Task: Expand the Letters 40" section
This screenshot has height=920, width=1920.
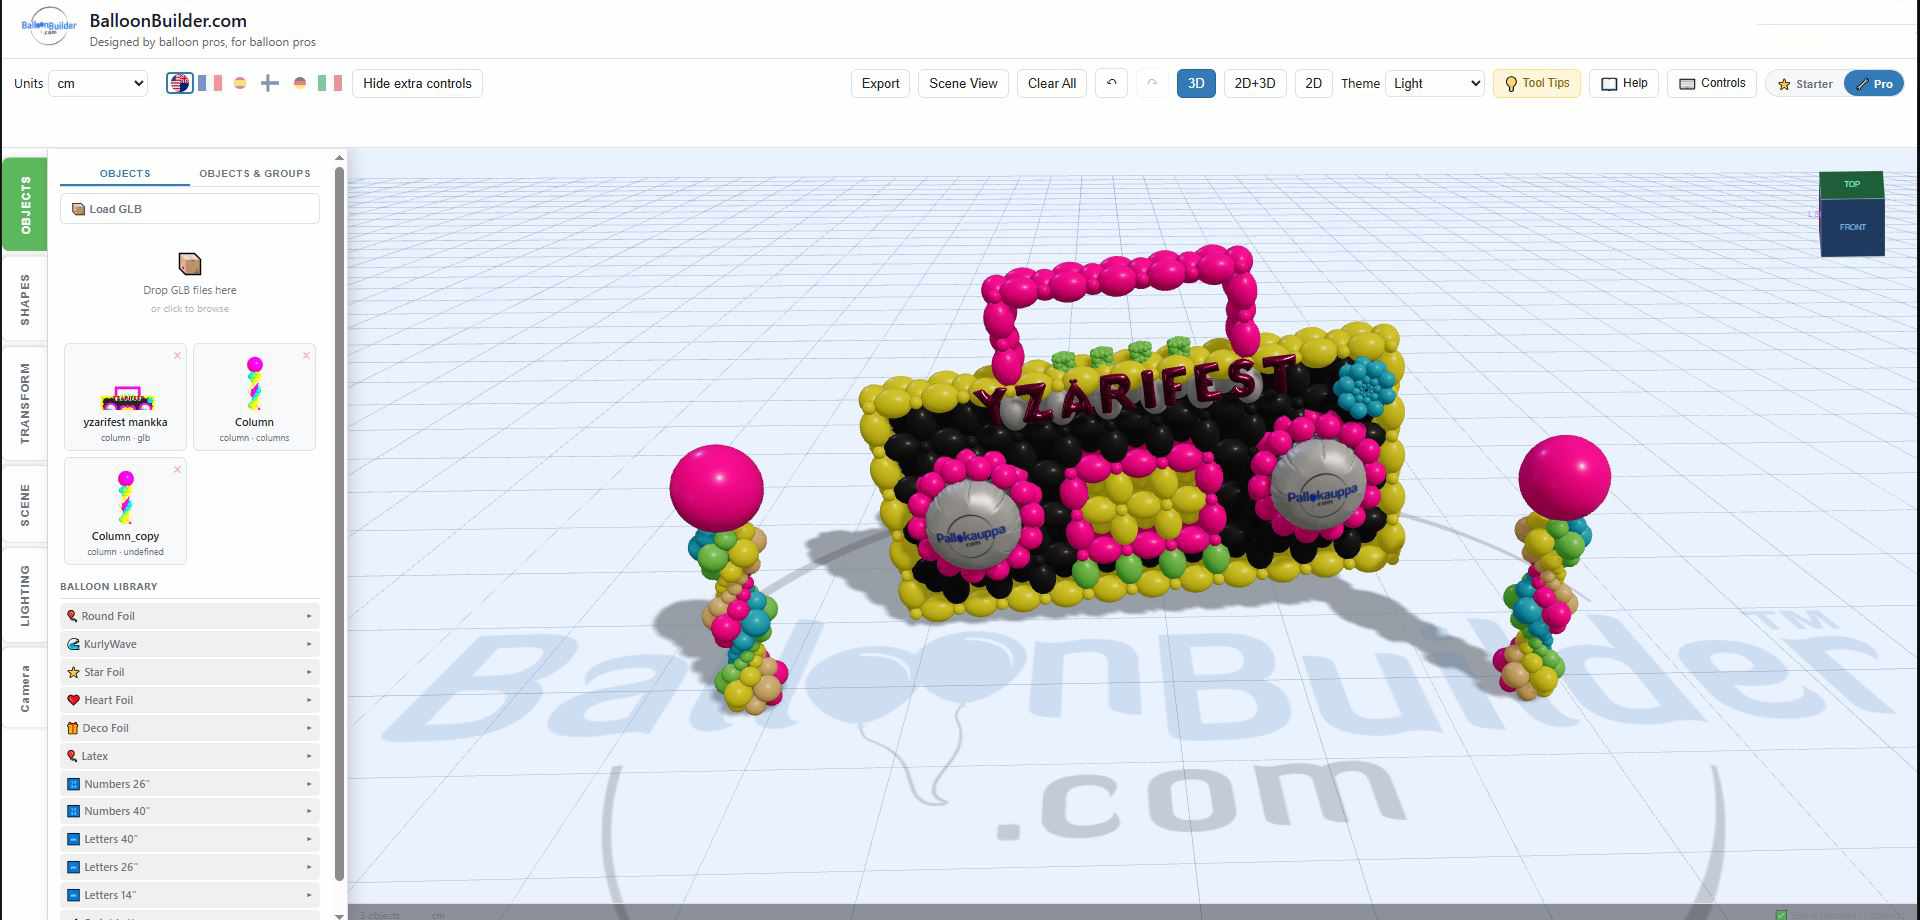Action: coord(189,839)
